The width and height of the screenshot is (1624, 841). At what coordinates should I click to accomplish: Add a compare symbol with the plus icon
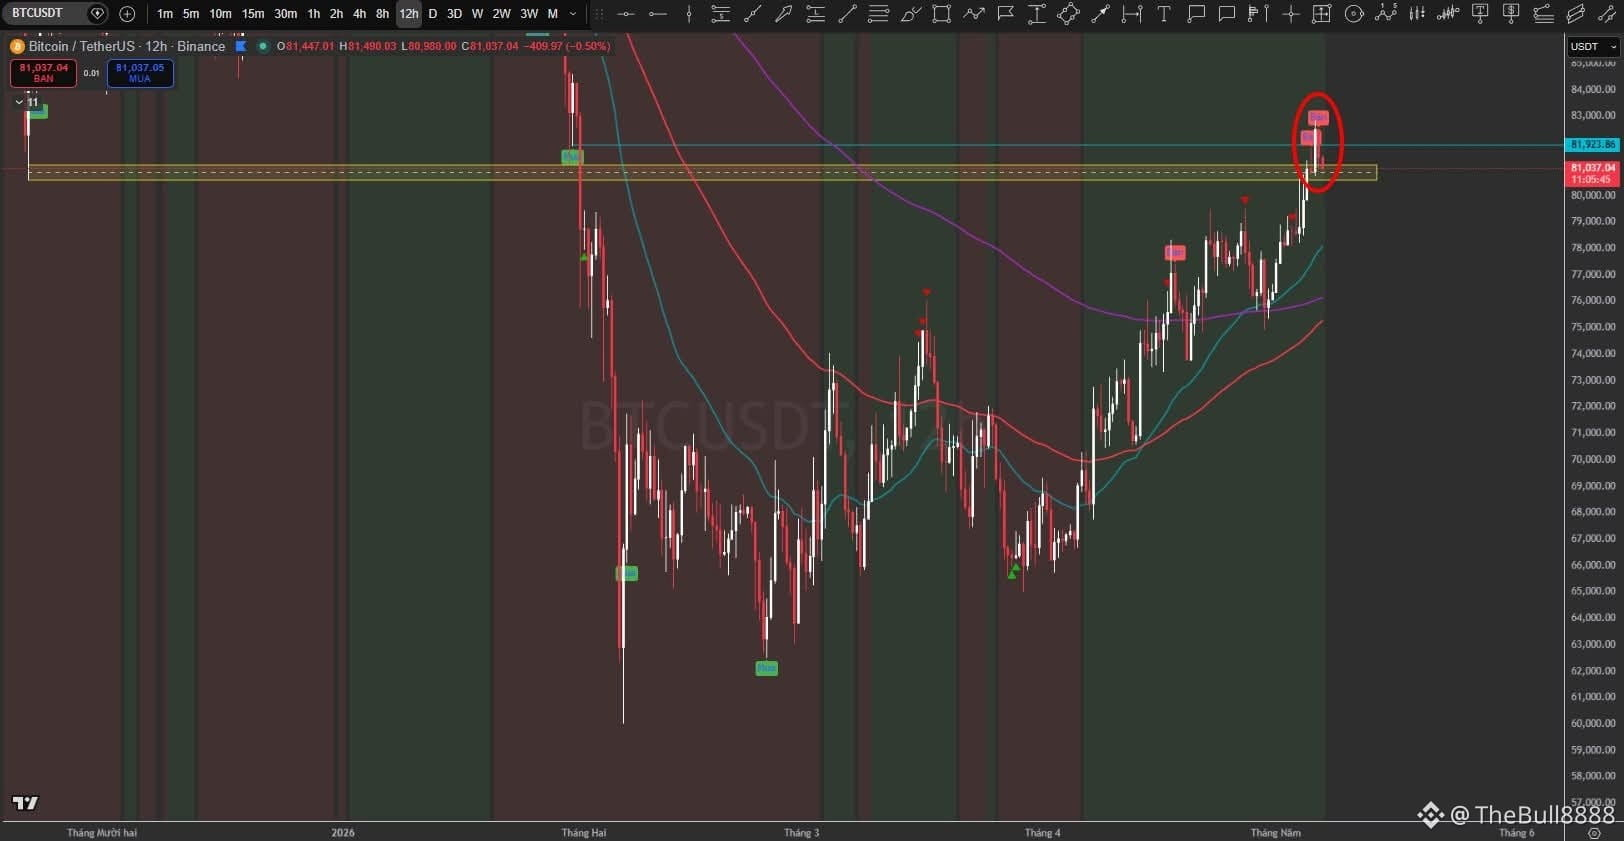pos(127,14)
